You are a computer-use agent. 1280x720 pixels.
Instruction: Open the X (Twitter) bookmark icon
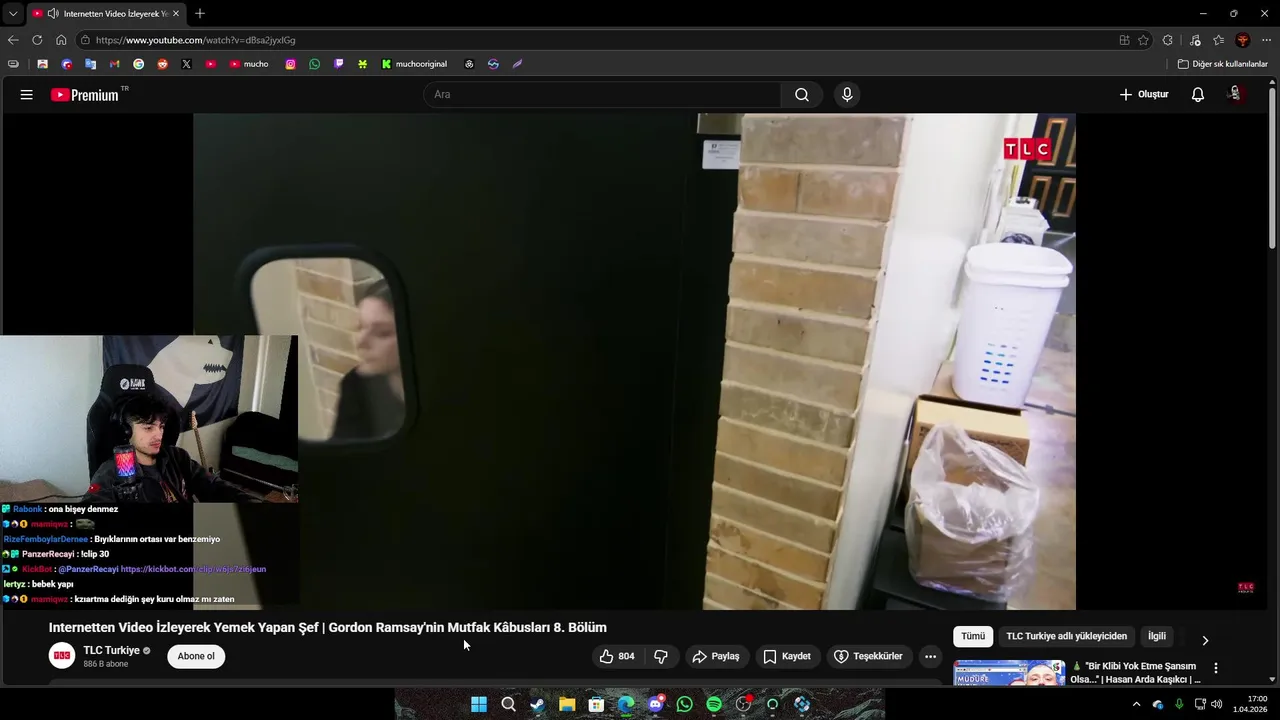click(x=186, y=64)
